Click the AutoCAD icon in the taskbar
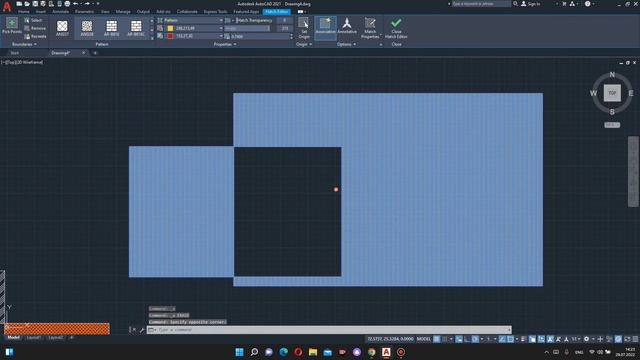Screen dimensions: 640x360 point(386,352)
